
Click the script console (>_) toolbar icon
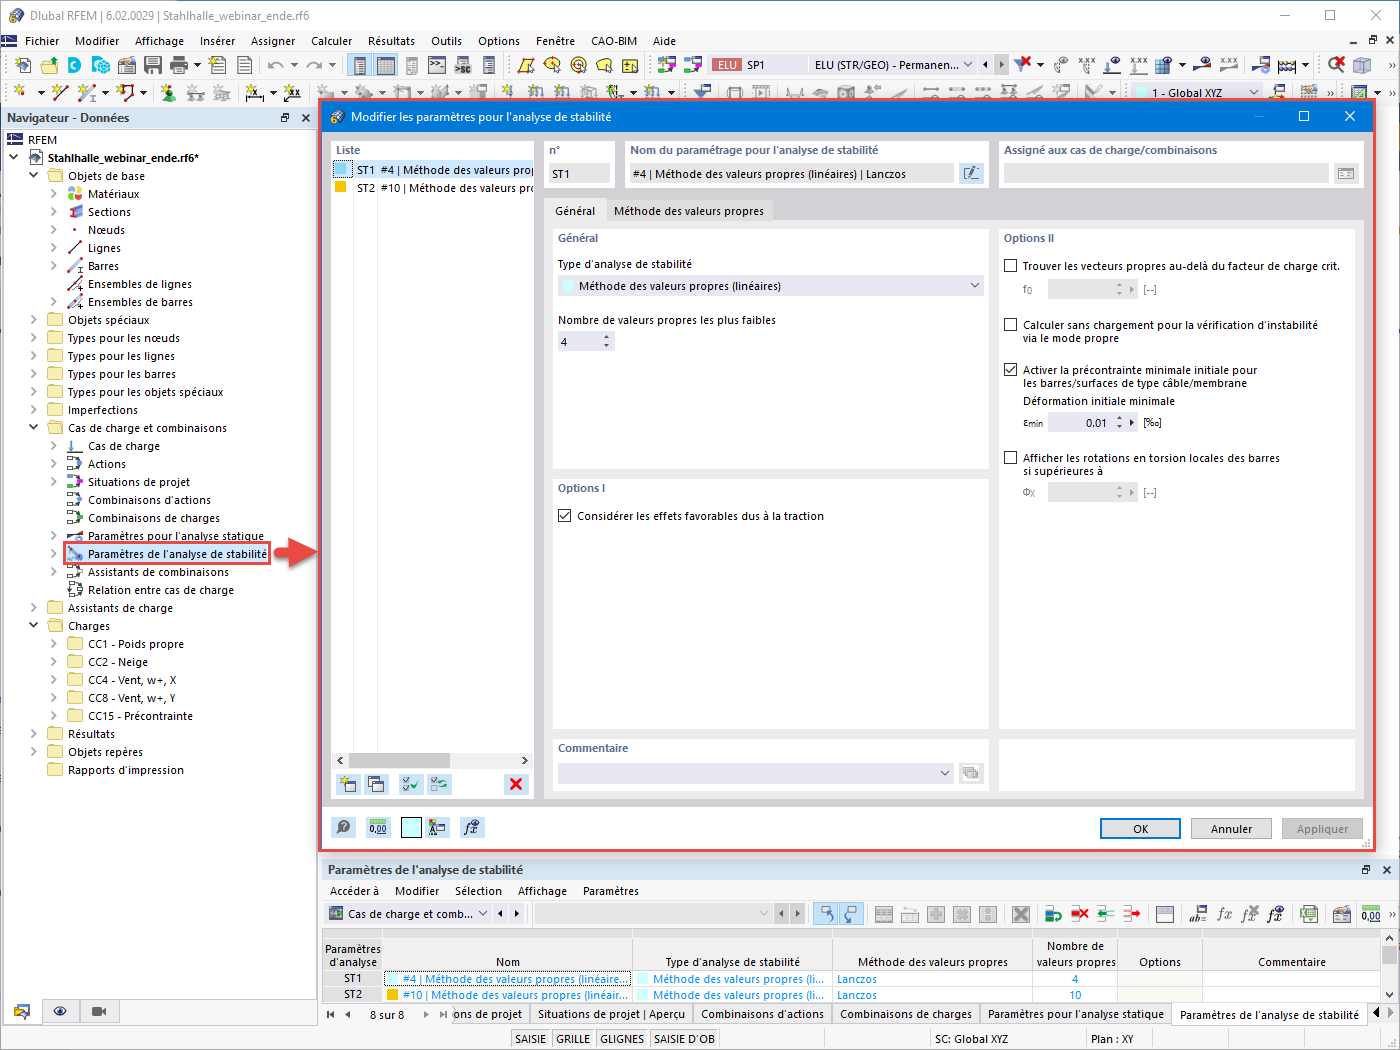click(437, 65)
